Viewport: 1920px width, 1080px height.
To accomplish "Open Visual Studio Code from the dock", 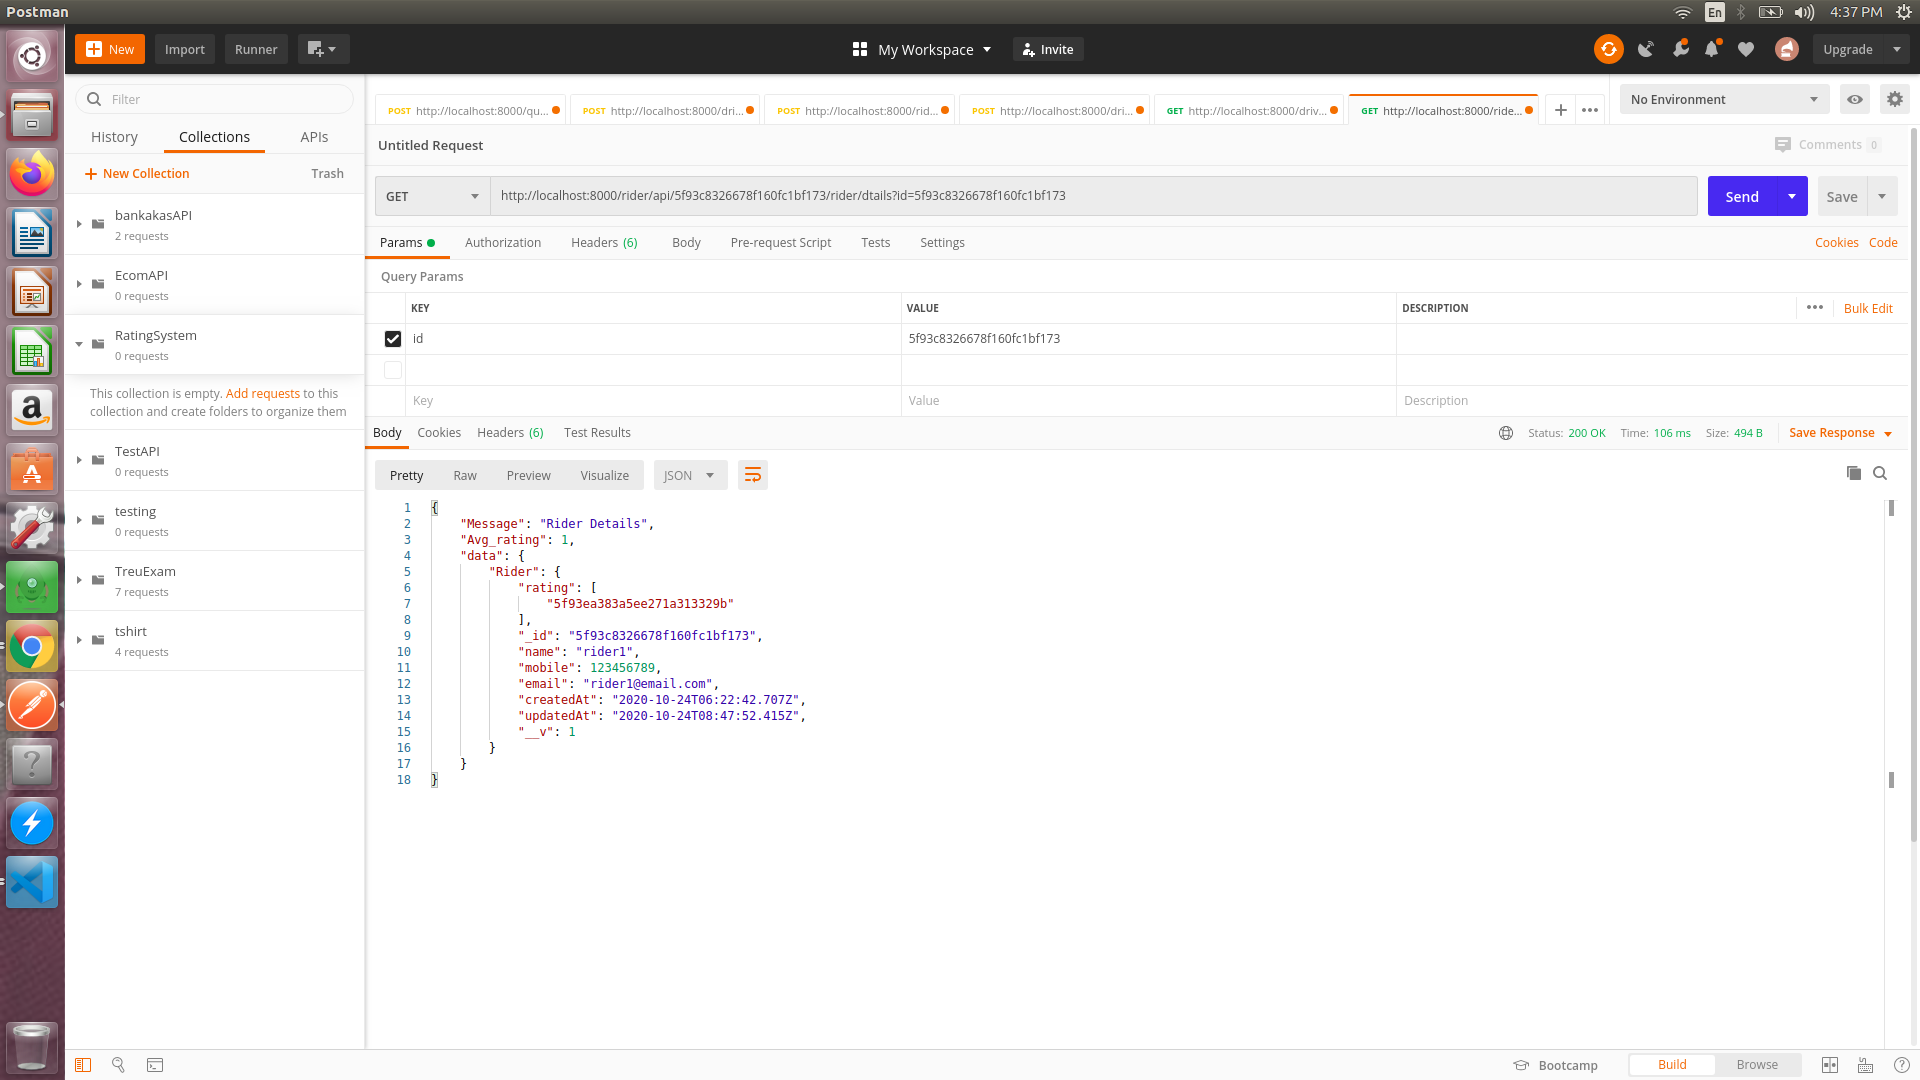I will 32,882.
